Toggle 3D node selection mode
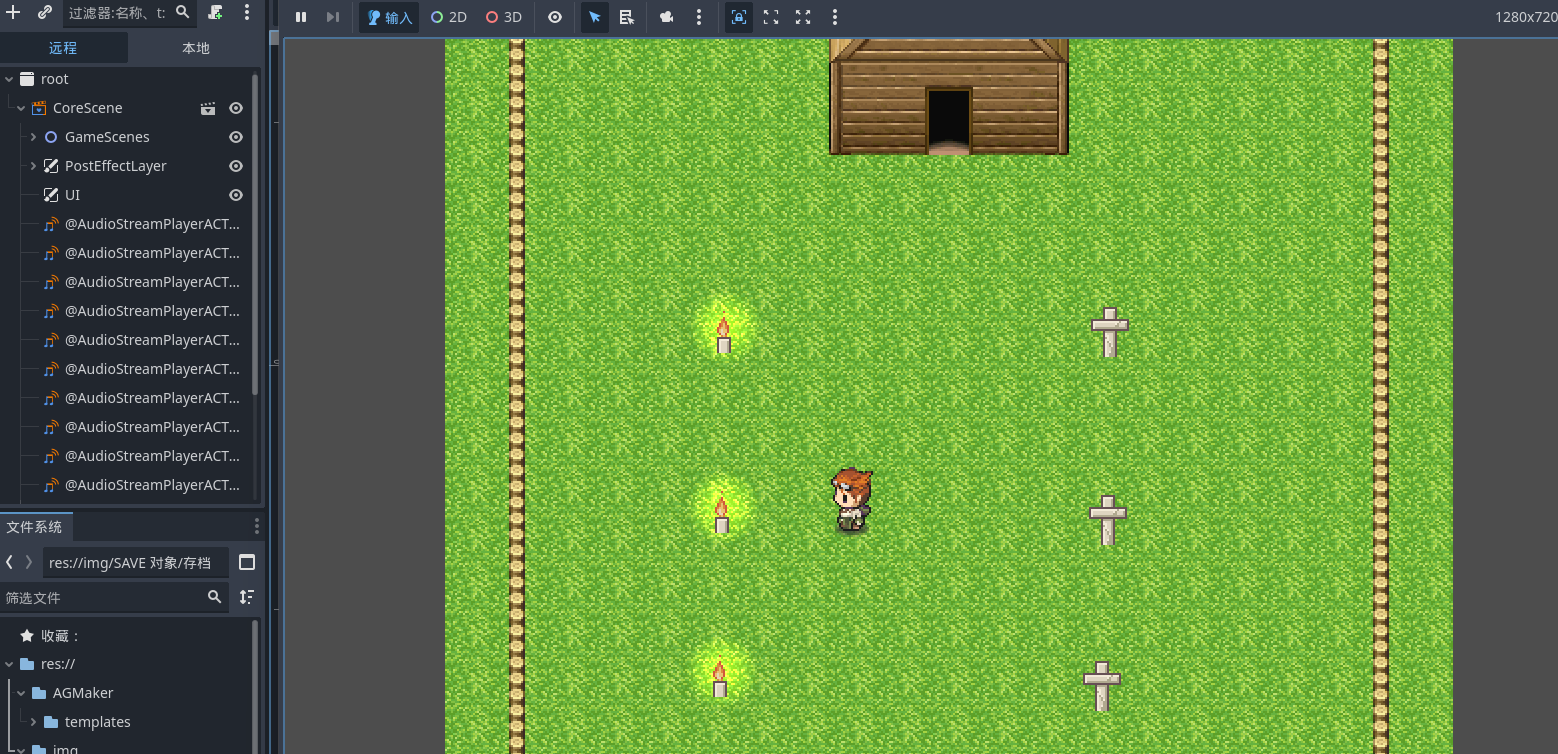 504,17
